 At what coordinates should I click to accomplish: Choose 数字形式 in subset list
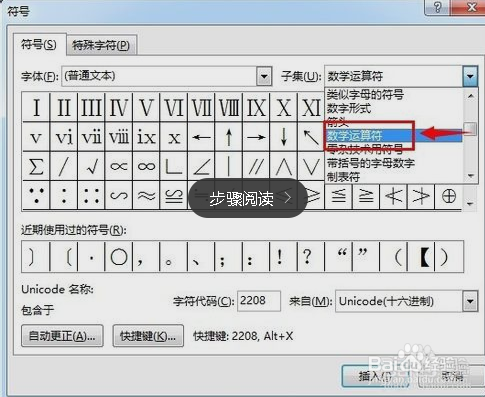coord(349,108)
